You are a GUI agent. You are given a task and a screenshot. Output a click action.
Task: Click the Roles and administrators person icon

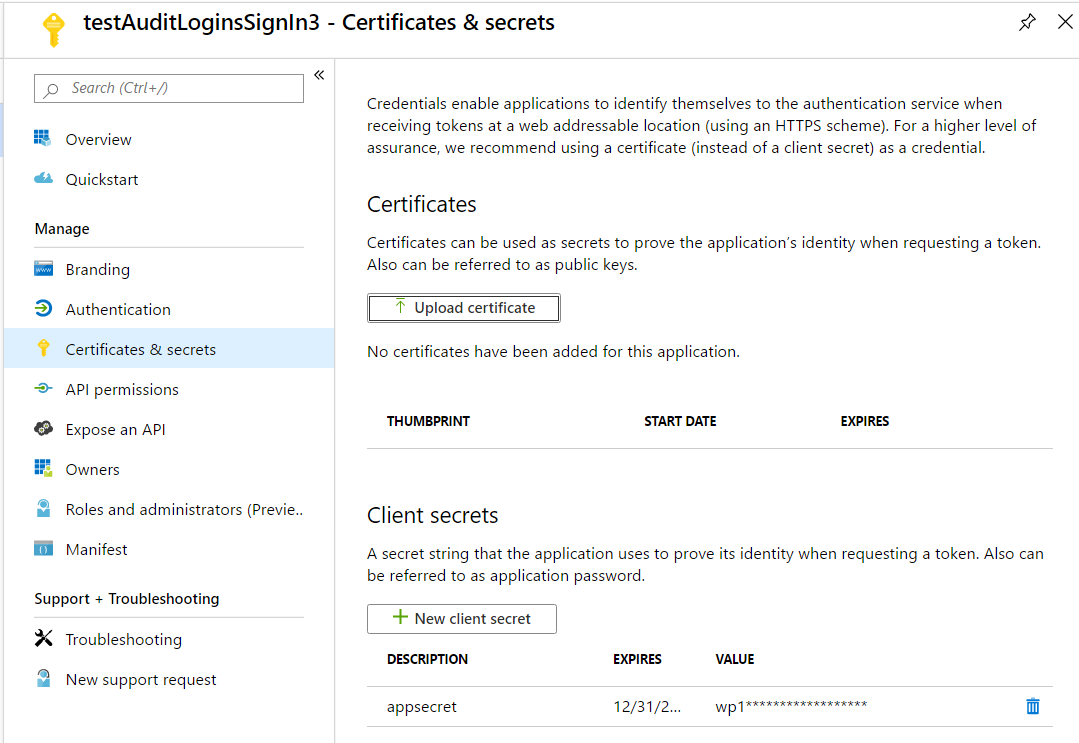pos(43,508)
